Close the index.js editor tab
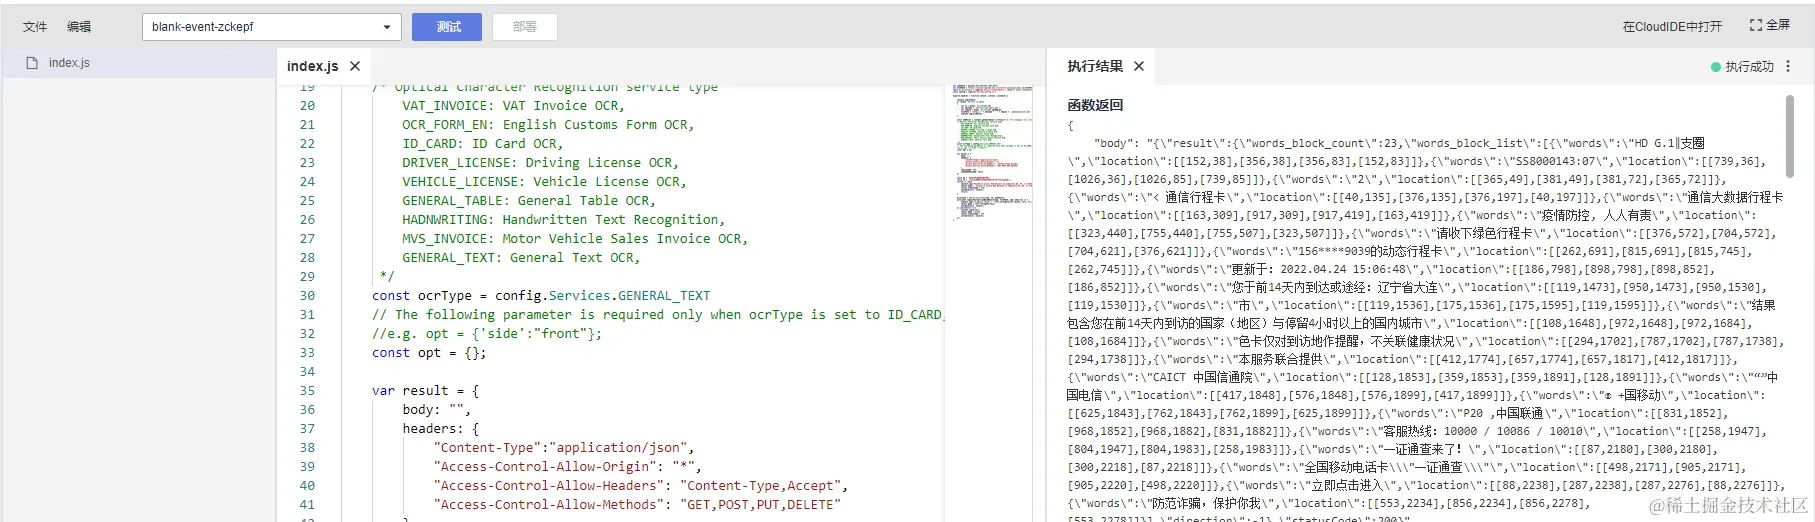The width and height of the screenshot is (1815, 522). 355,66
